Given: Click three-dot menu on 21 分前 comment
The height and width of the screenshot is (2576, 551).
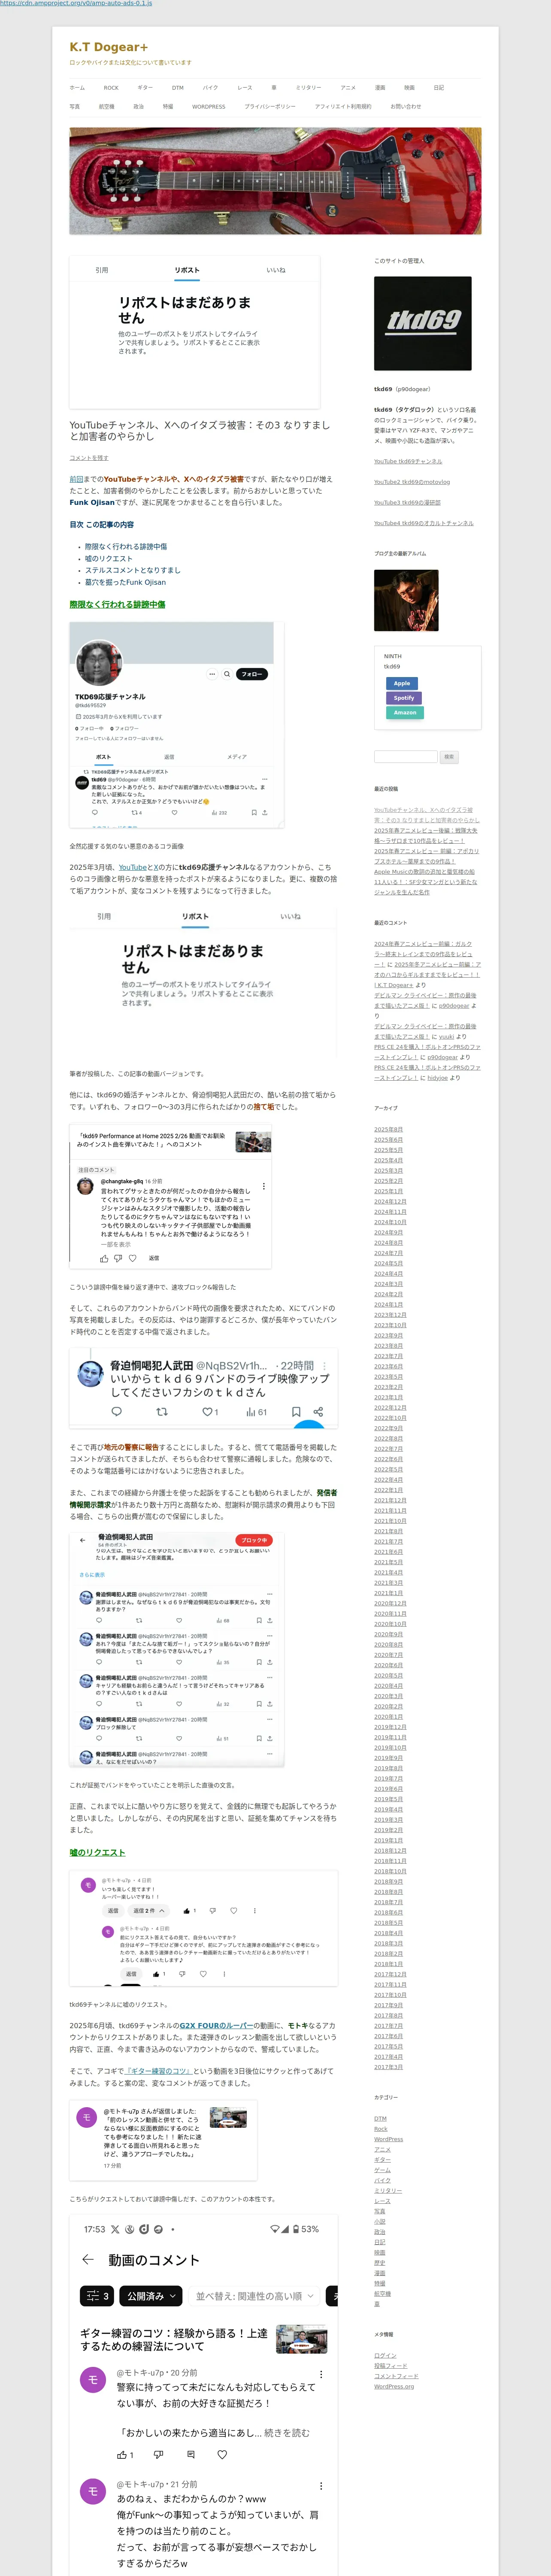Looking at the screenshot, I should [321, 2485].
